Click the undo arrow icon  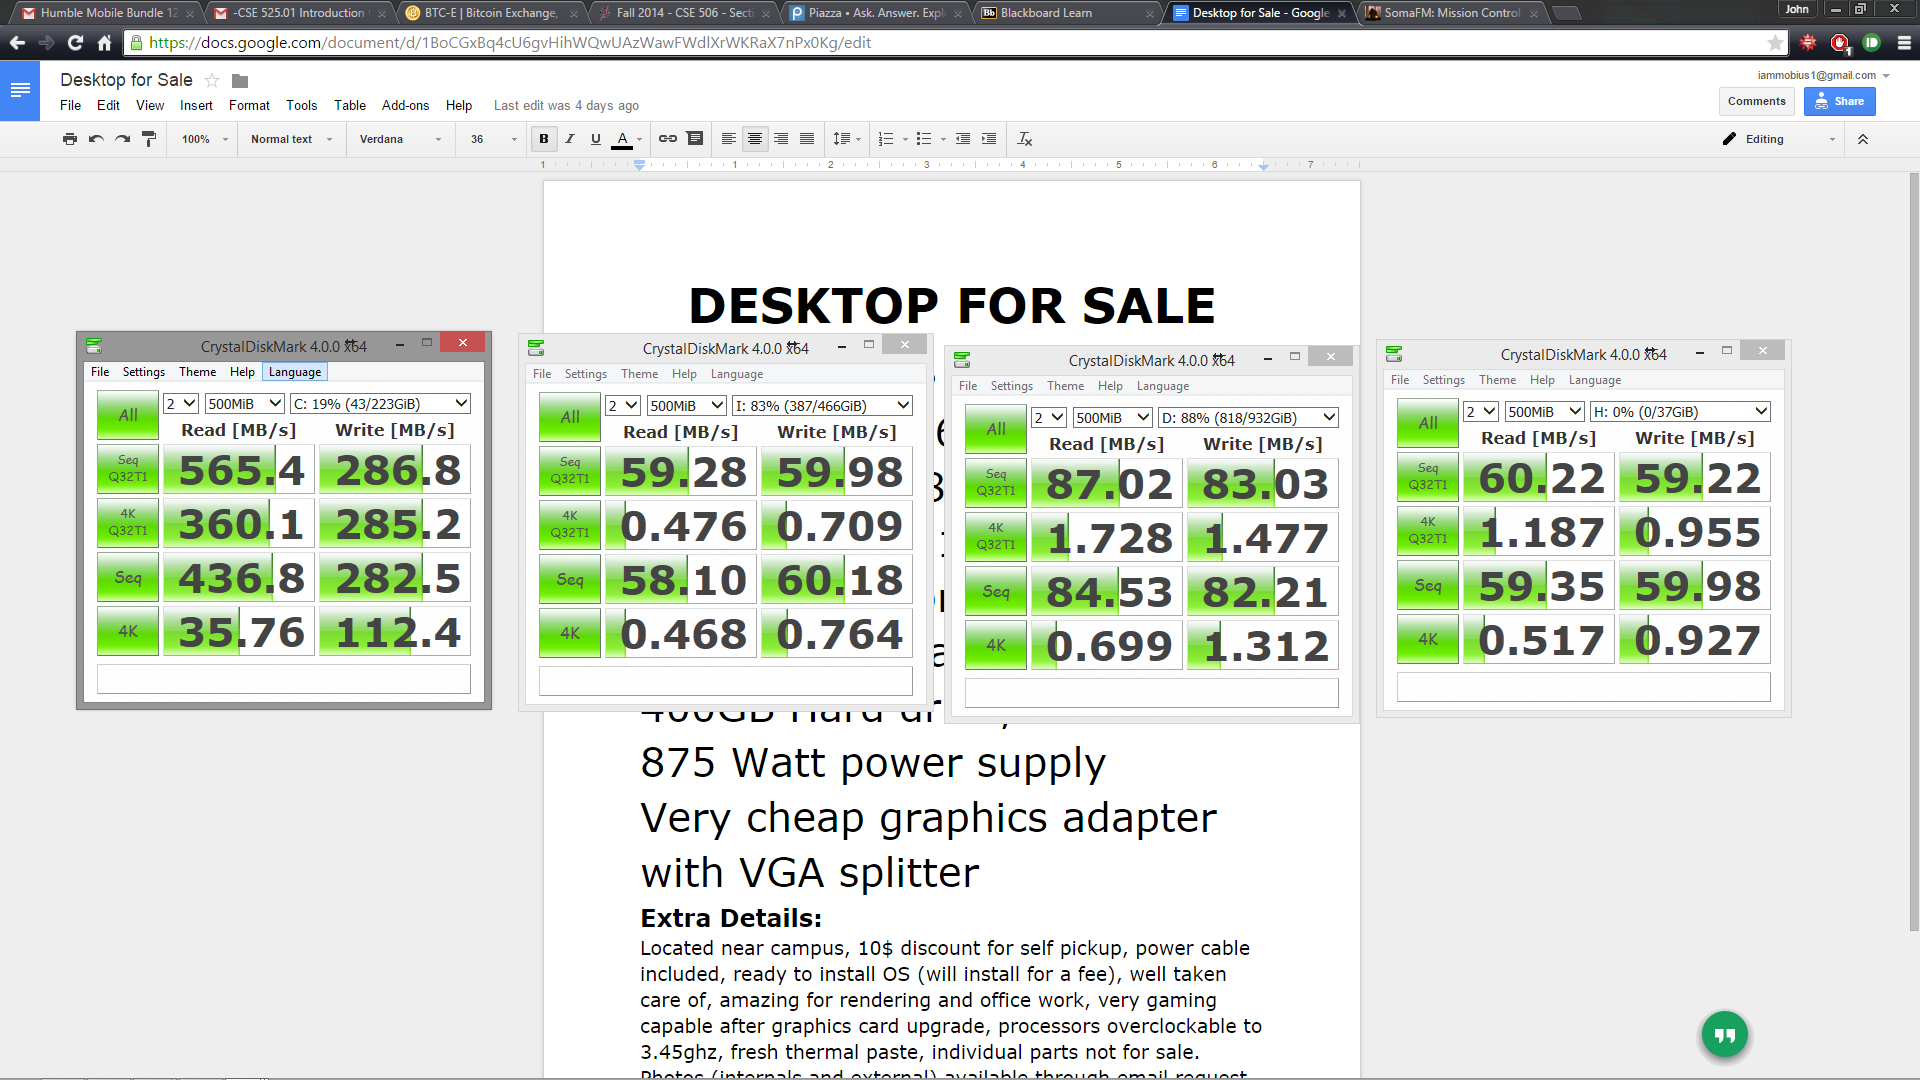96,139
